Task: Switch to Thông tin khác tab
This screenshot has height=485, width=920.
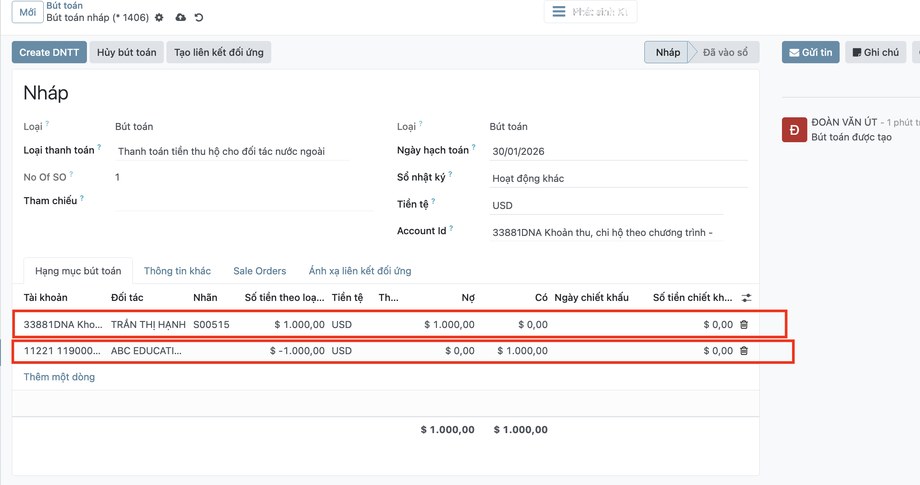Action: 177,271
